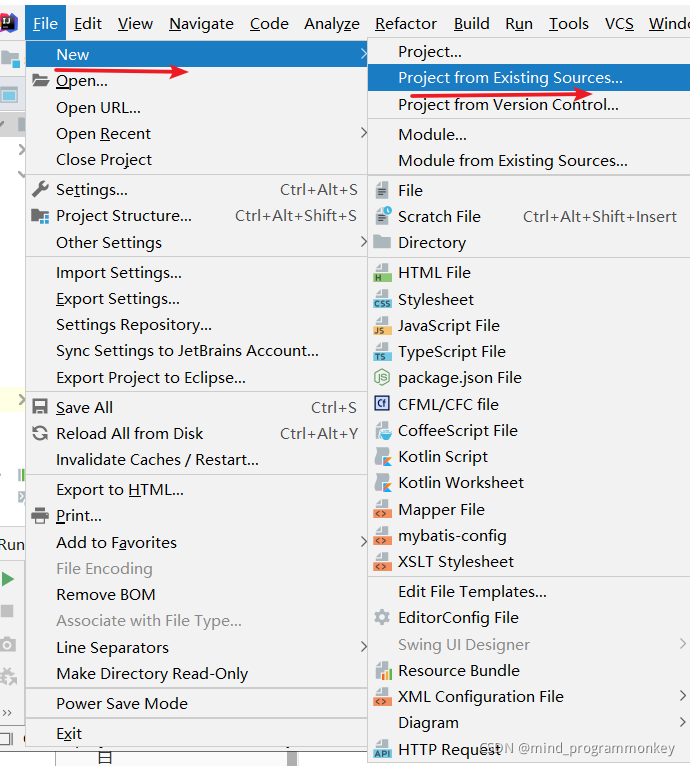Expand the XML Configuration File submenu arrow
The height and width of the screenshot is (766, 690).
click(683, 696)
